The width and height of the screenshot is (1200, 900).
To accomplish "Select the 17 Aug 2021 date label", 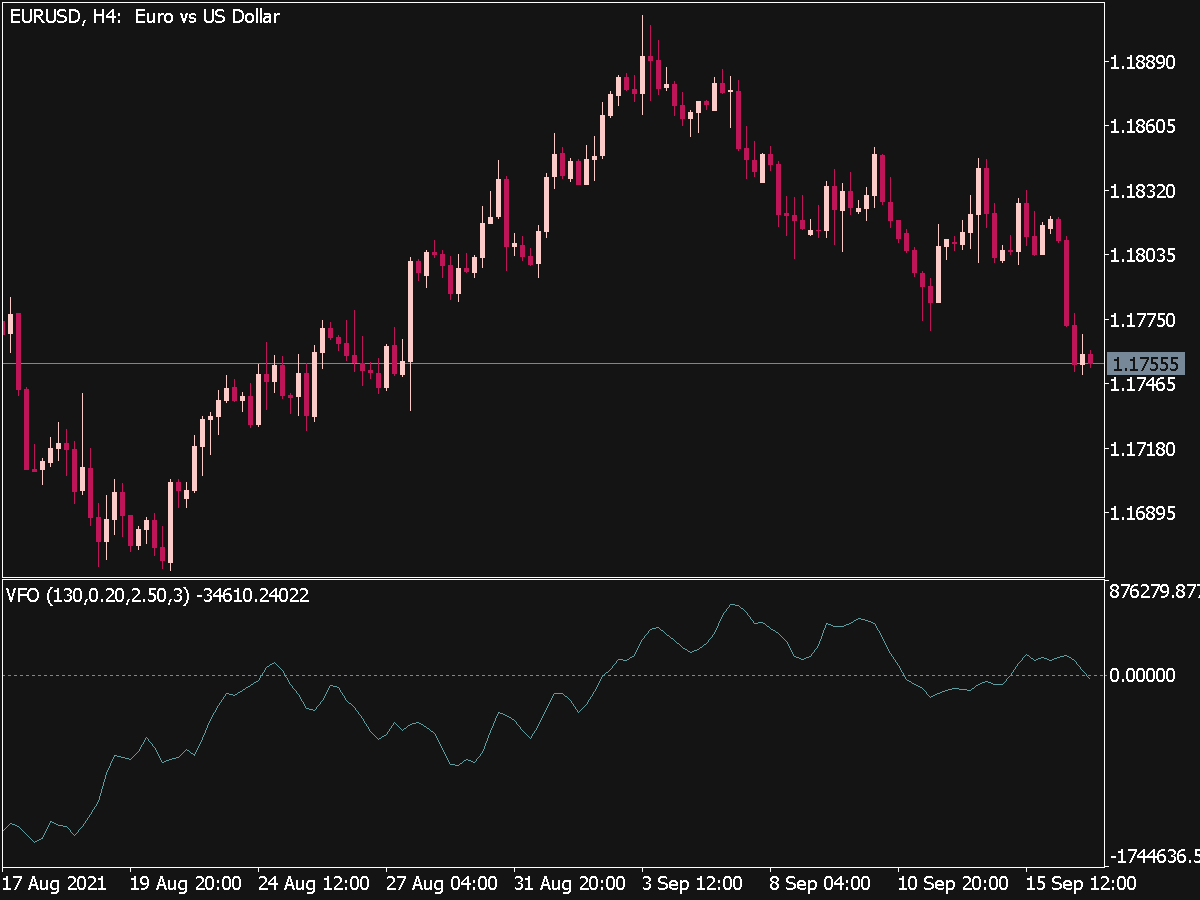I will [54, 884].
